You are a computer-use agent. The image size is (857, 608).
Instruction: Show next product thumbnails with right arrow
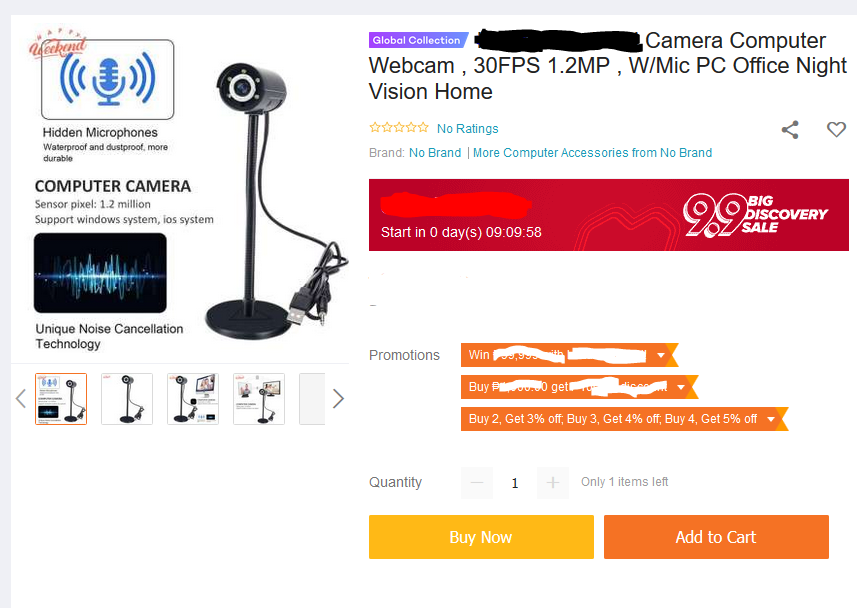tap(338, 399)
